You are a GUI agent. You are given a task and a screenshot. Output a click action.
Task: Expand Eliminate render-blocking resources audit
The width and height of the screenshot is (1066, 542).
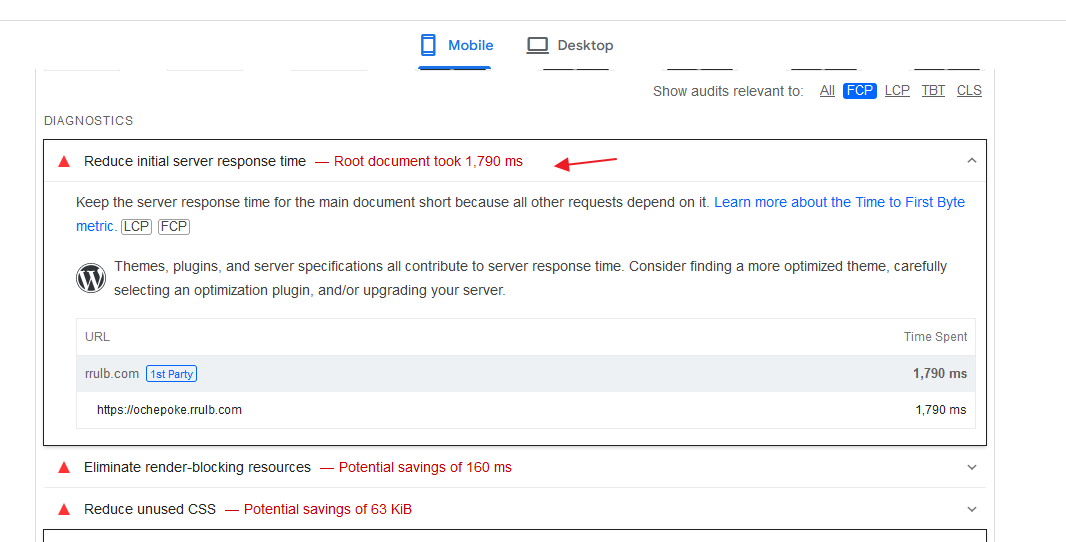tap(972, 468)
